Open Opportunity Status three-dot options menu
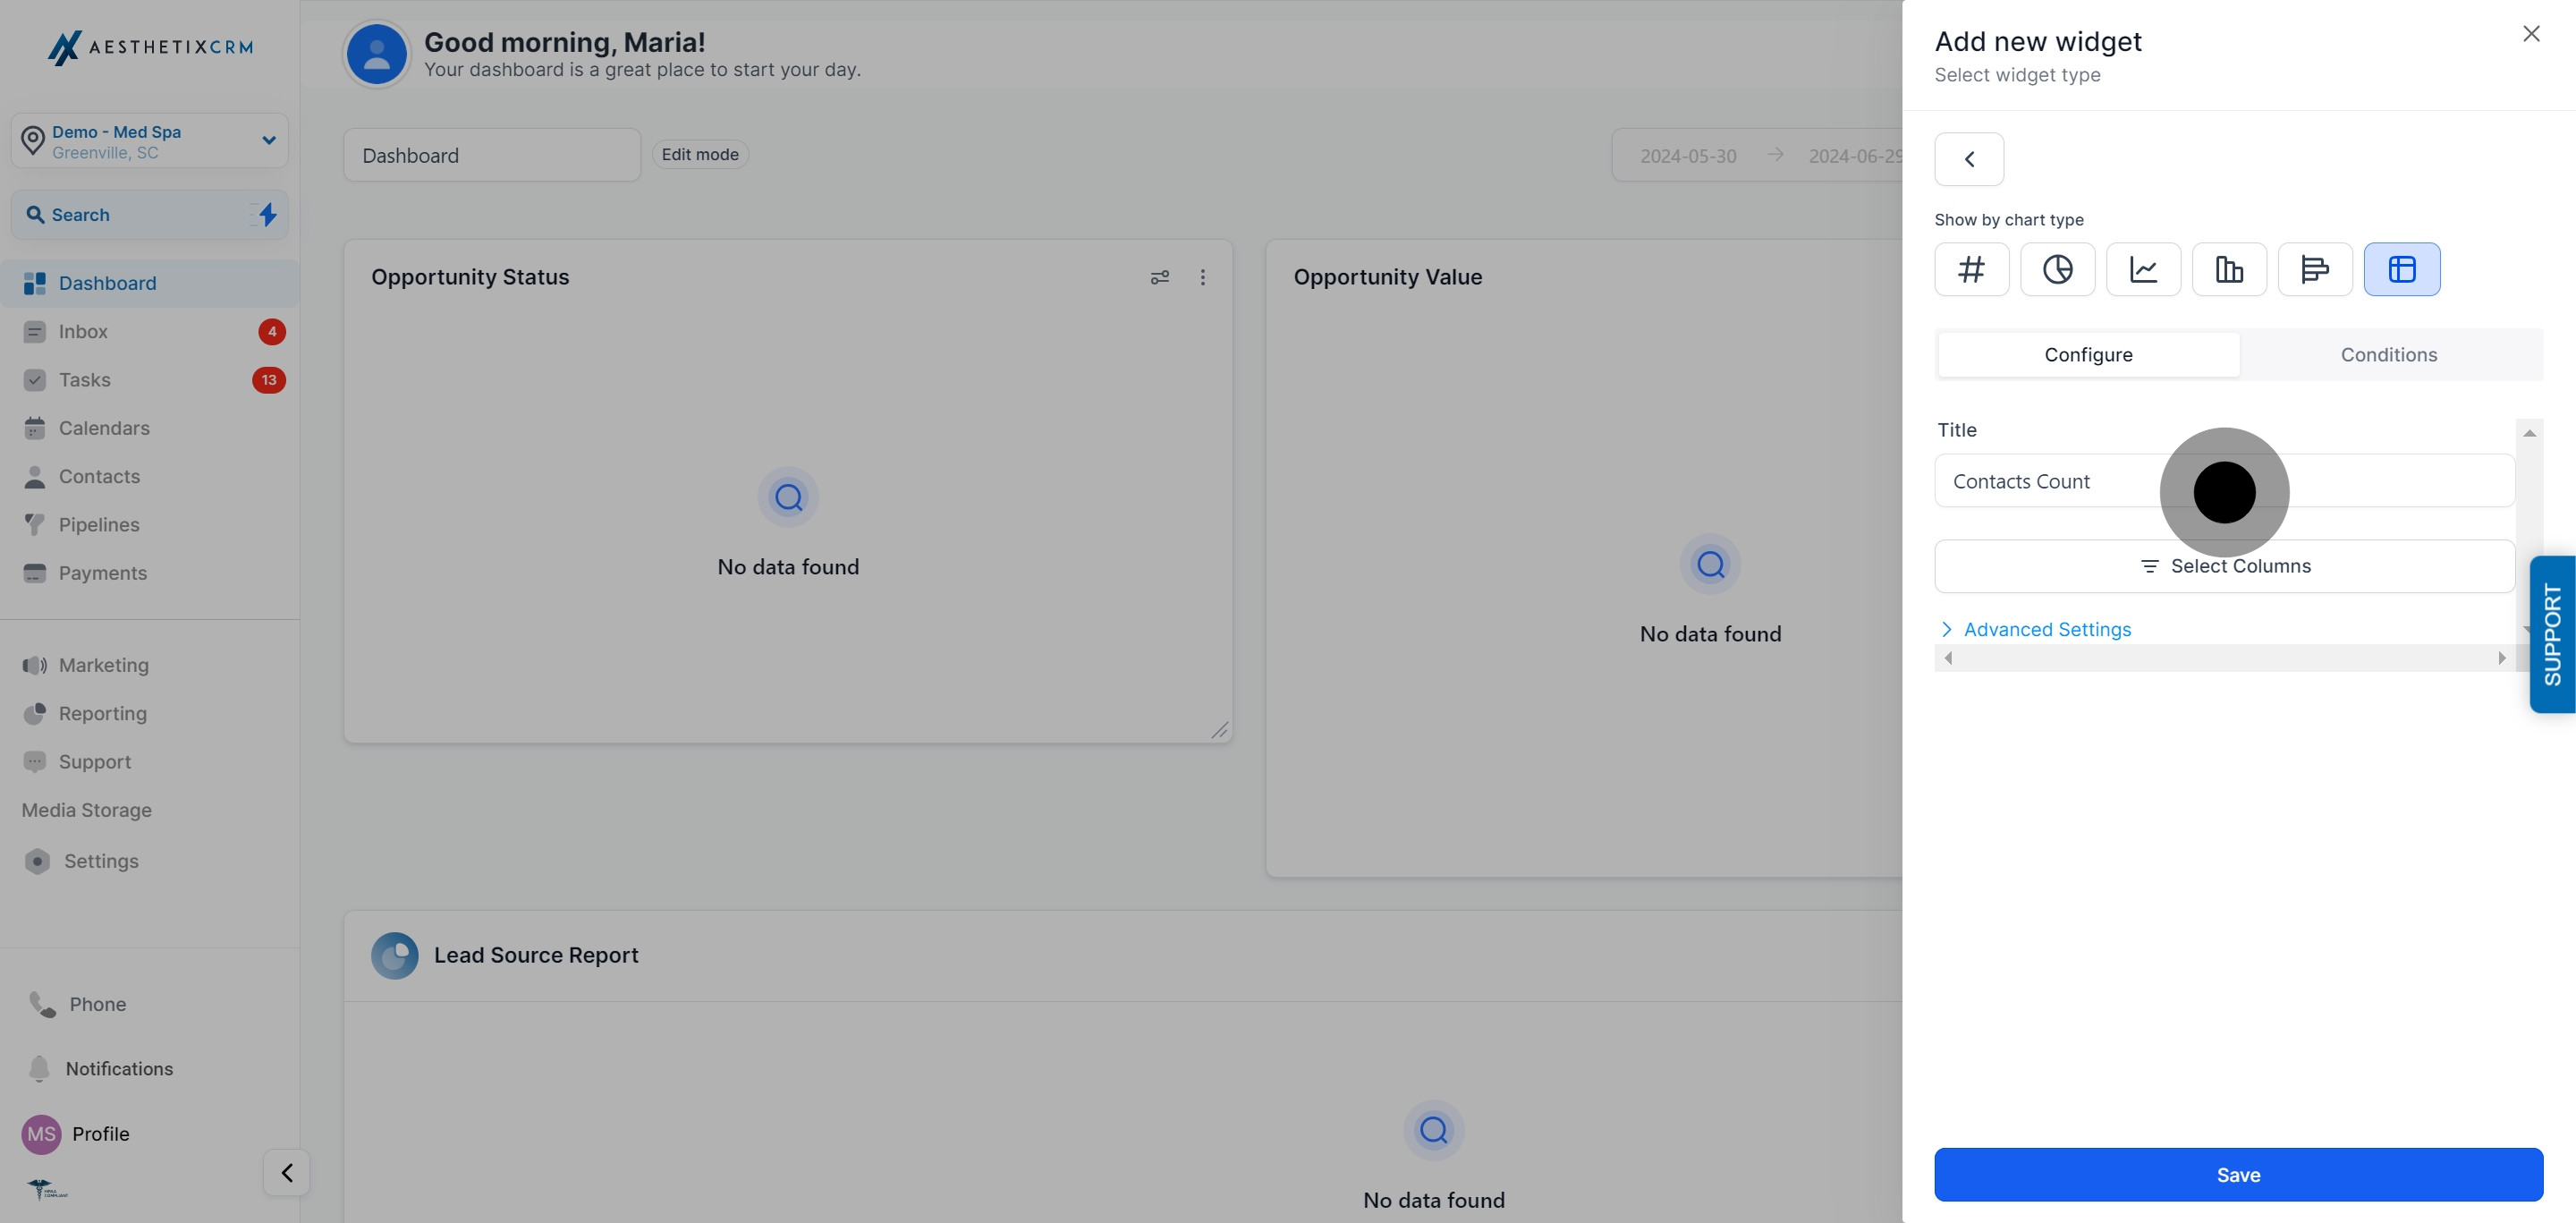This screenshot has height=1223, width=2576. tap(1202, 277)
